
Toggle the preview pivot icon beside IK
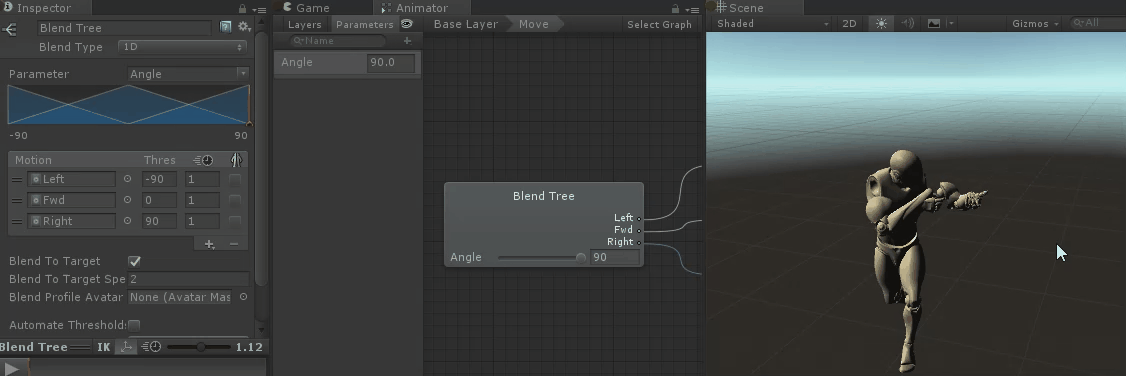click(x=126, y=347)
